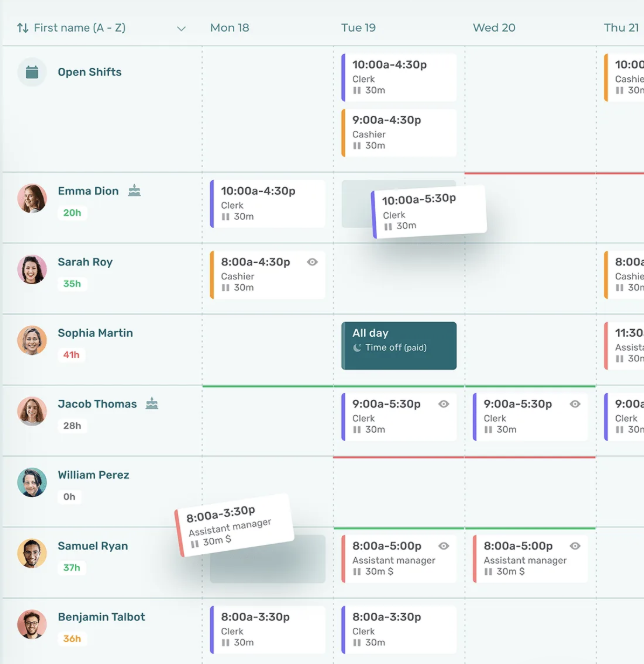Click the Sophia Martin employee name
This screenshot has width=644, height=664.
(95, 333)
